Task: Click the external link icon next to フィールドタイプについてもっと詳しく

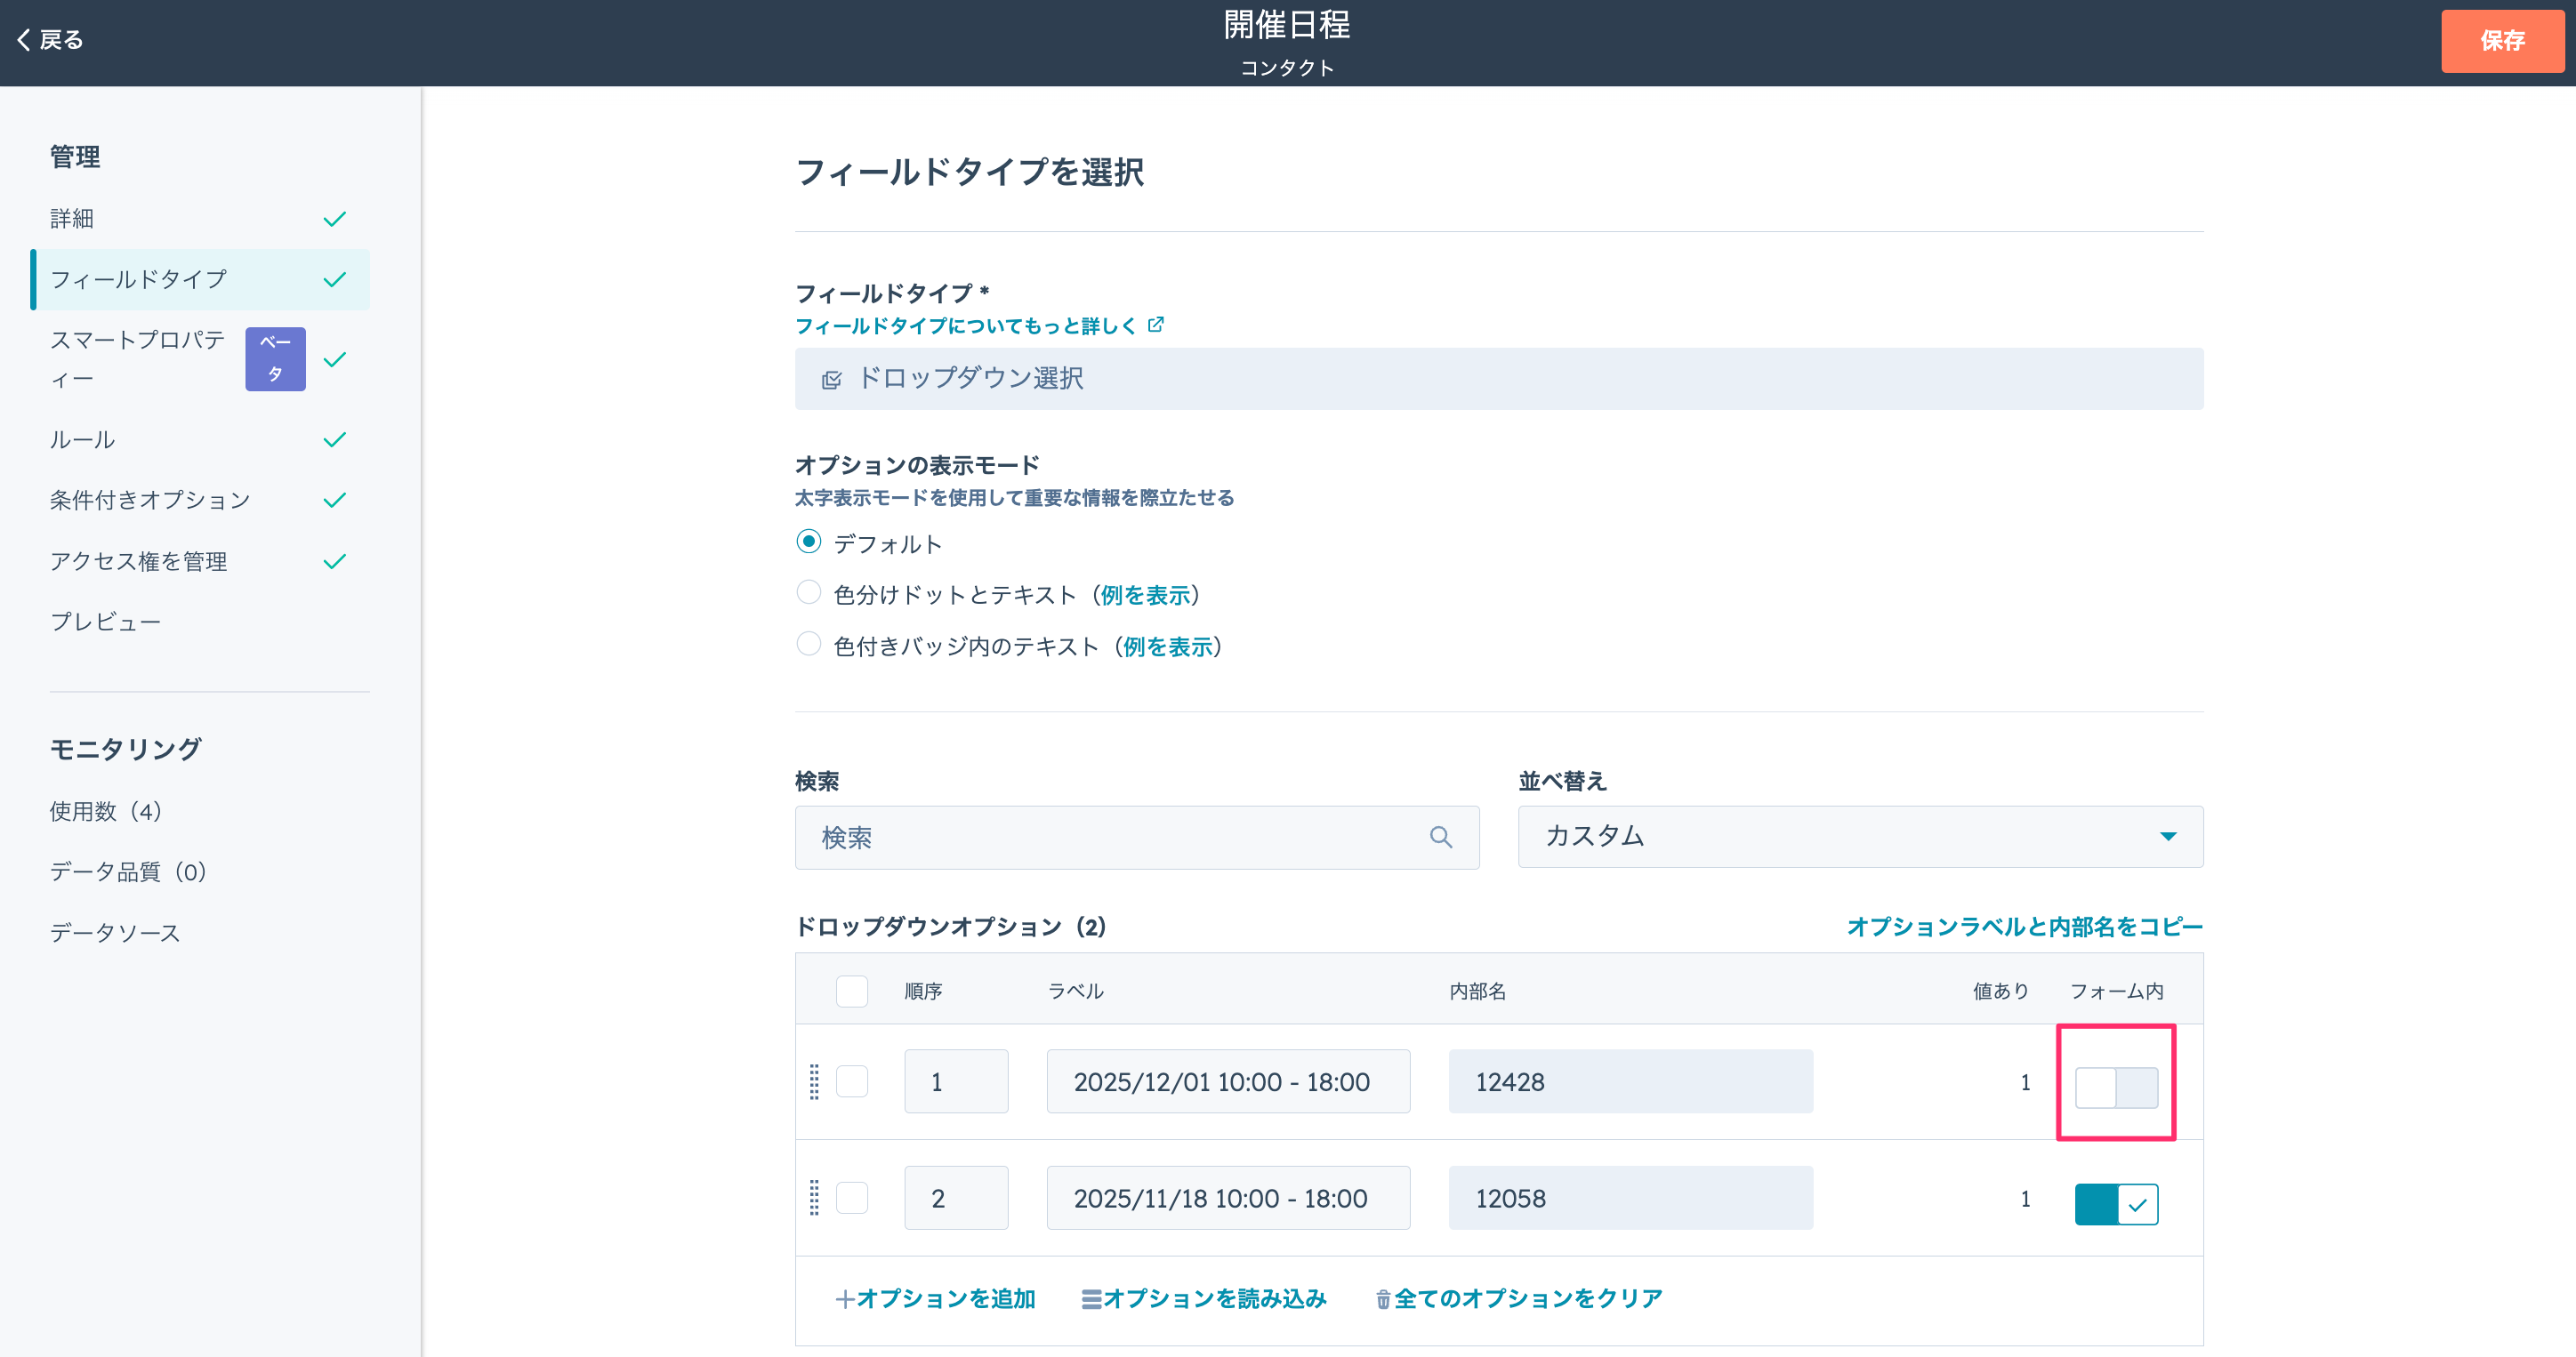Action: 1156,325
